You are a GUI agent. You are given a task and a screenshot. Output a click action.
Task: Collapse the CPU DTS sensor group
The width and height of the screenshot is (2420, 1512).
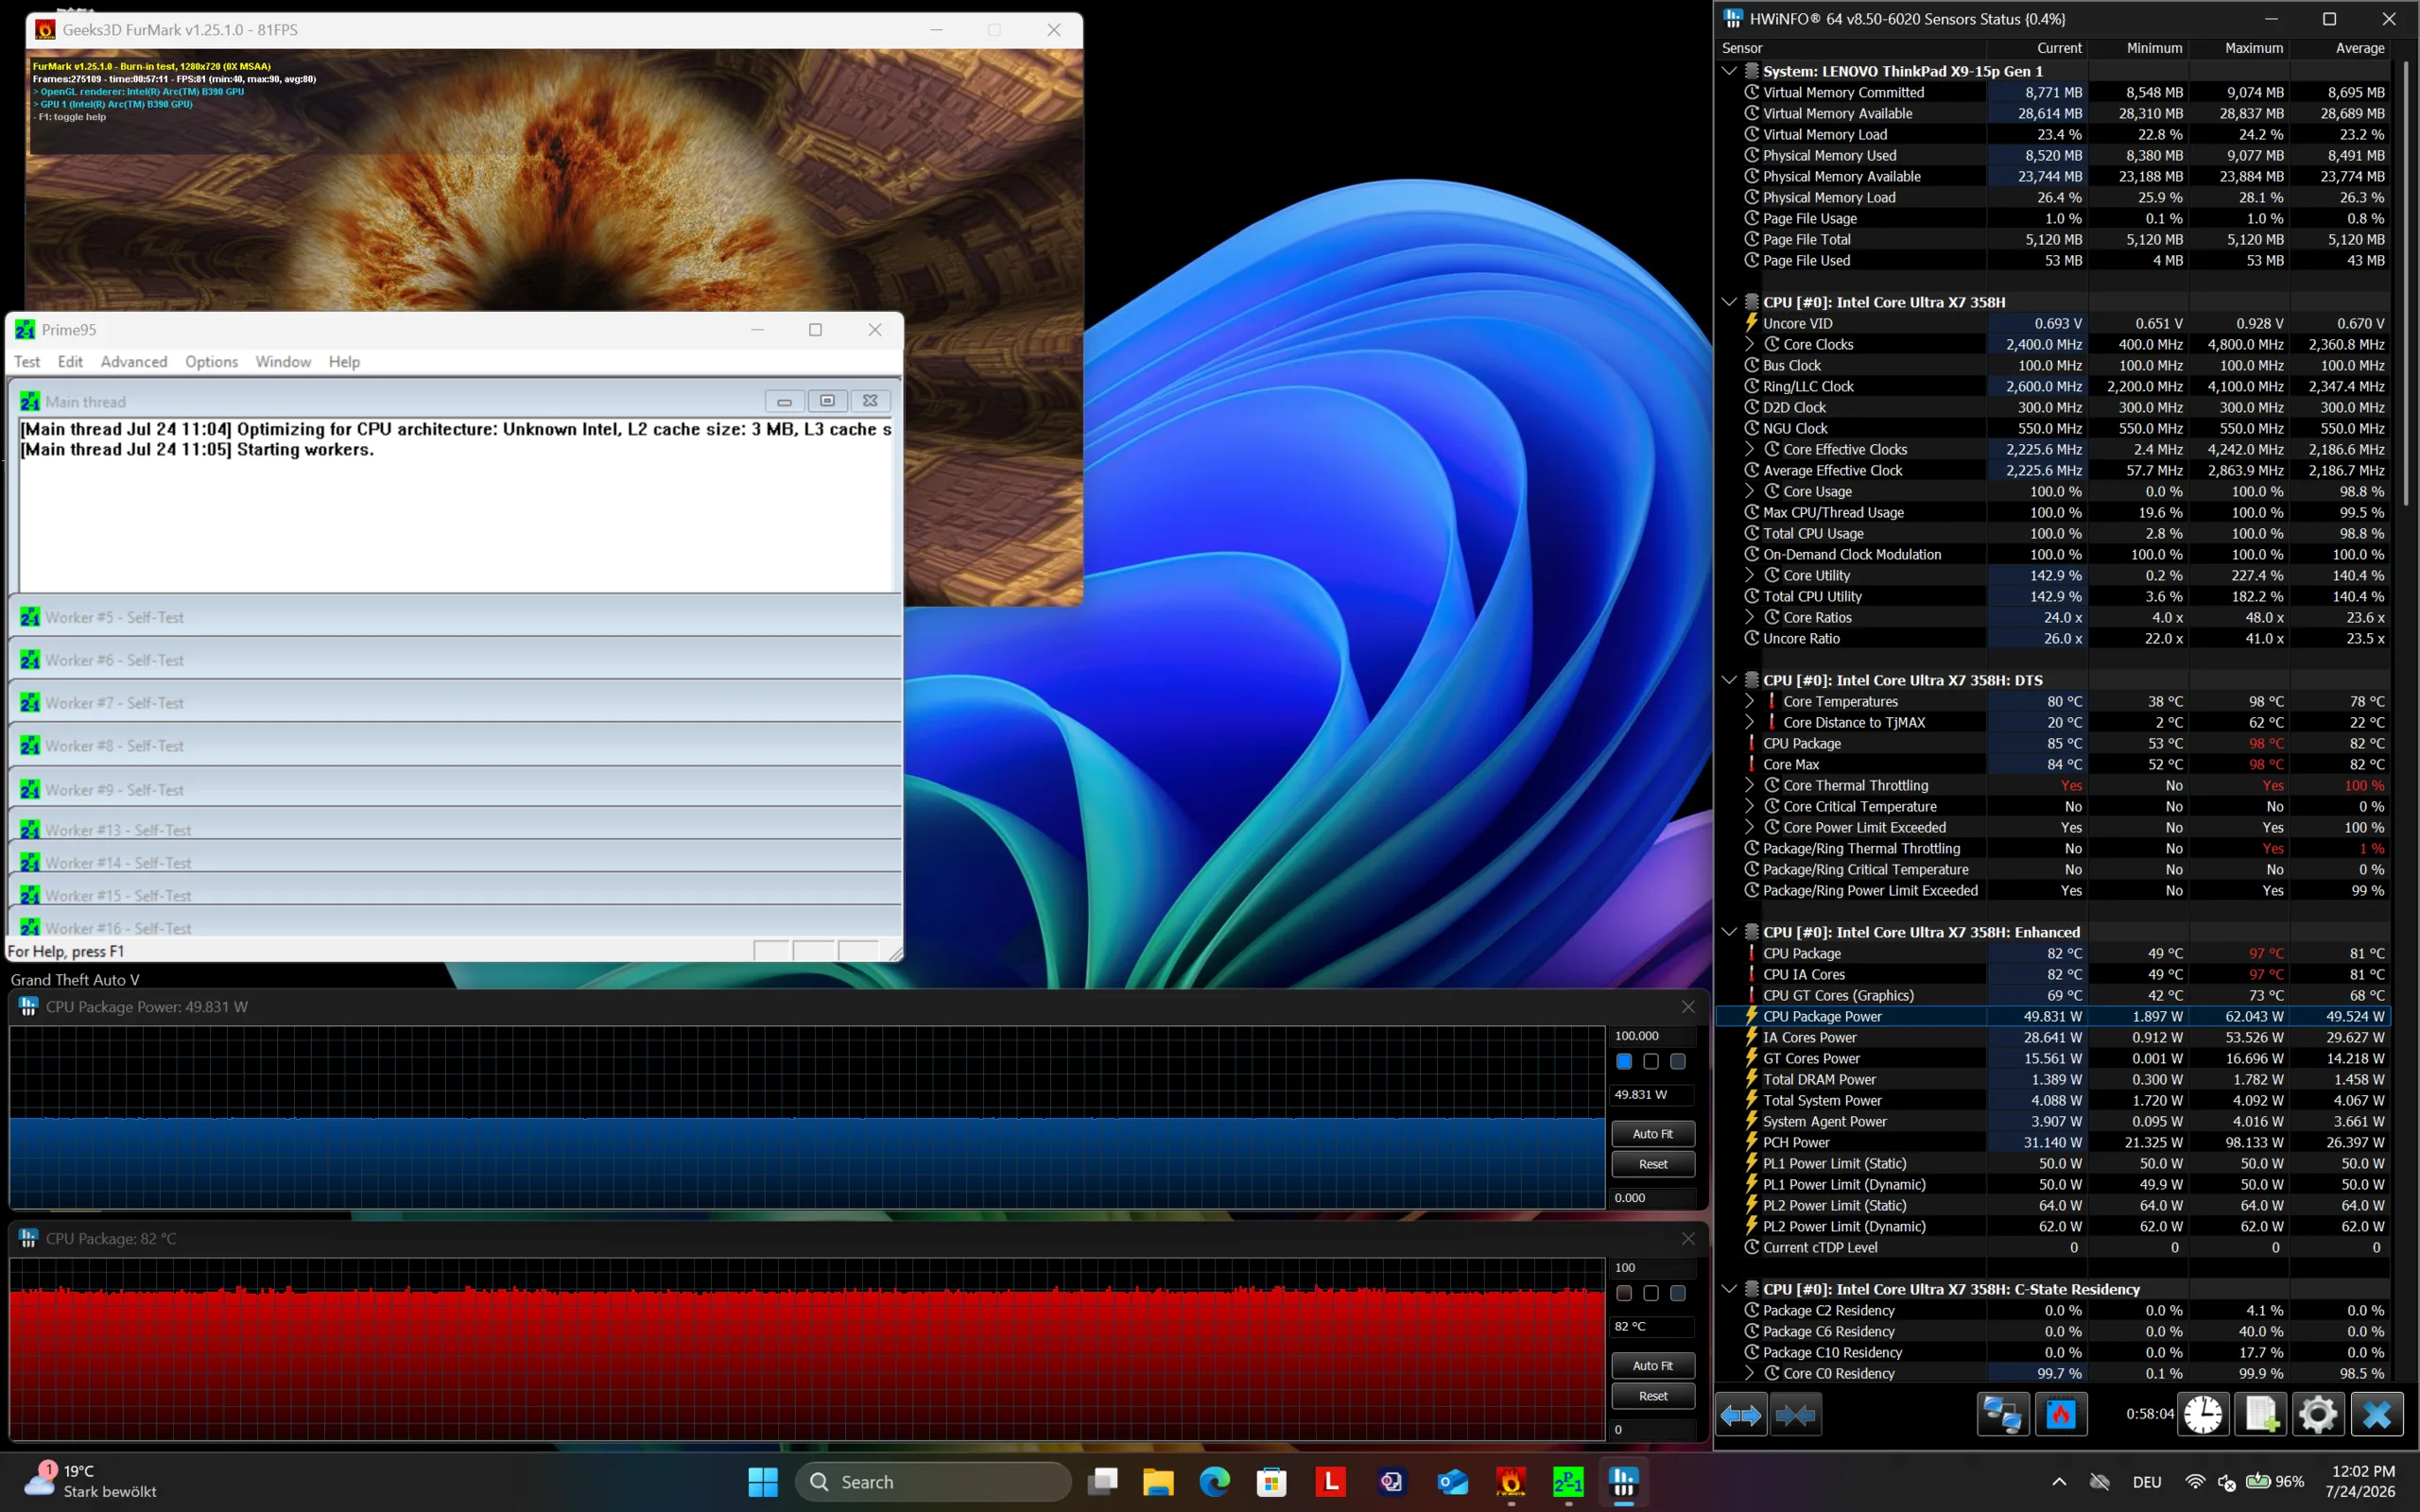pos(1729,680)
